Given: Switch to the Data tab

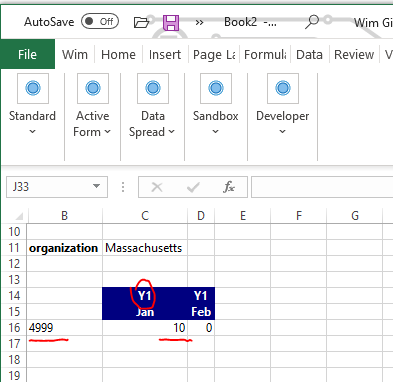Looking at the screenshot, I should click(x=309, y=54).
